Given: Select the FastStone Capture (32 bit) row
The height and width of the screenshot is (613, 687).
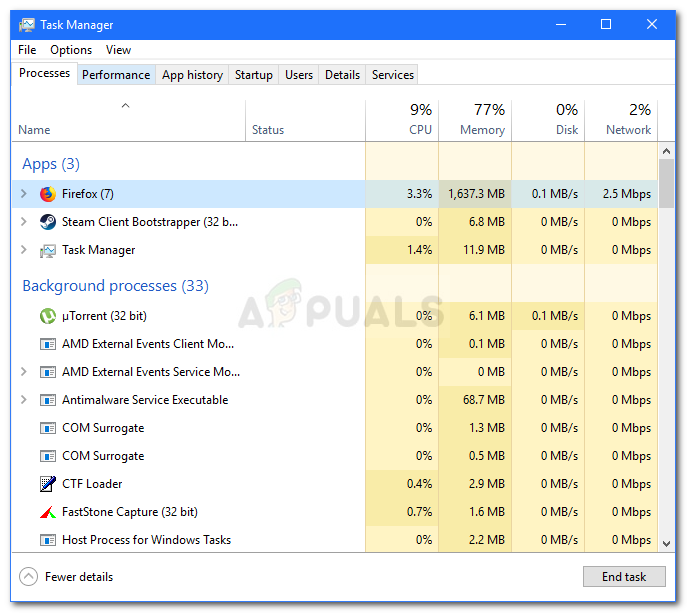Looking at the screenshot, I should coord(335,512).
